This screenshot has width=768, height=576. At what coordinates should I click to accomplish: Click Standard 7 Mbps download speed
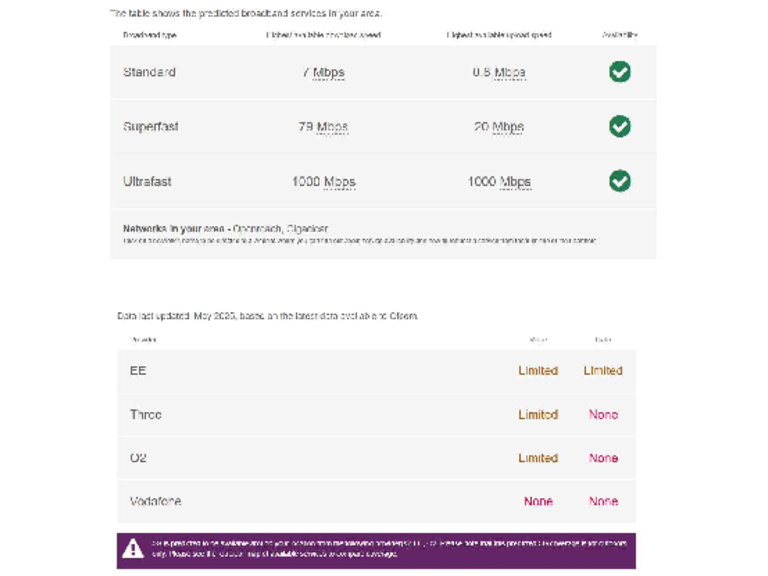[323, 73]
